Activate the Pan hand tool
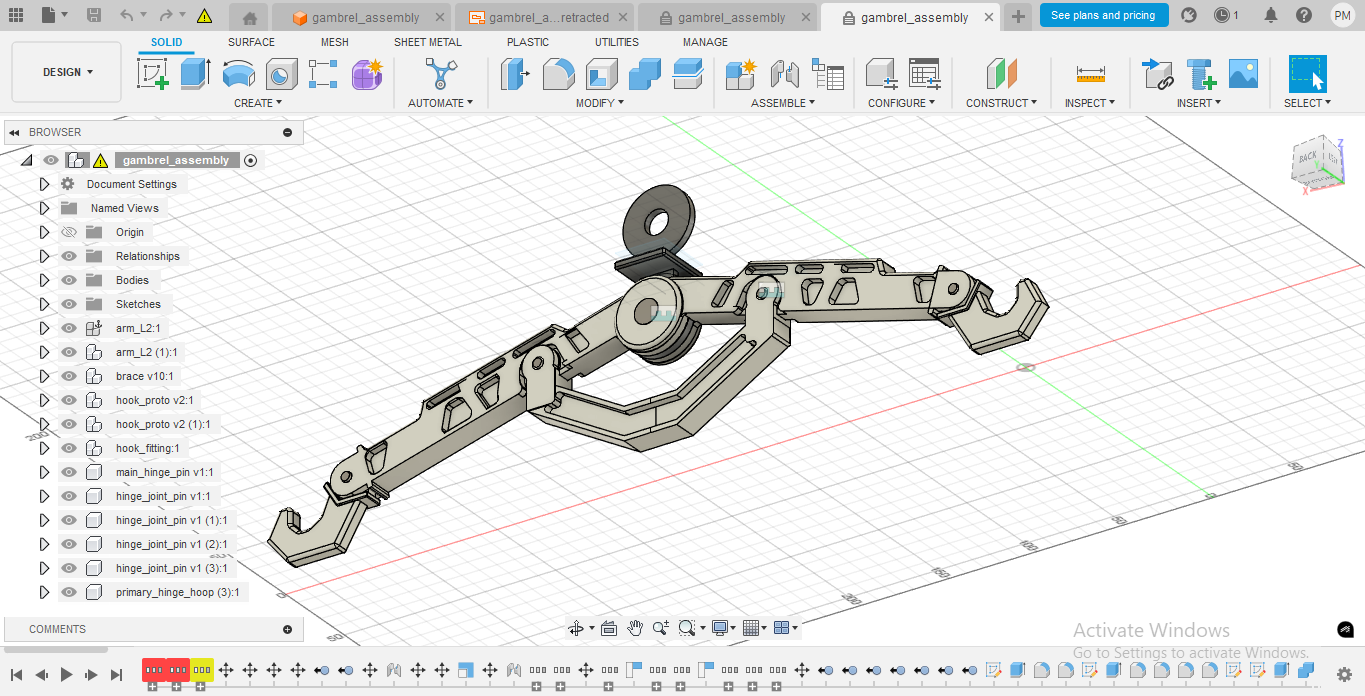 pos(635,628)
